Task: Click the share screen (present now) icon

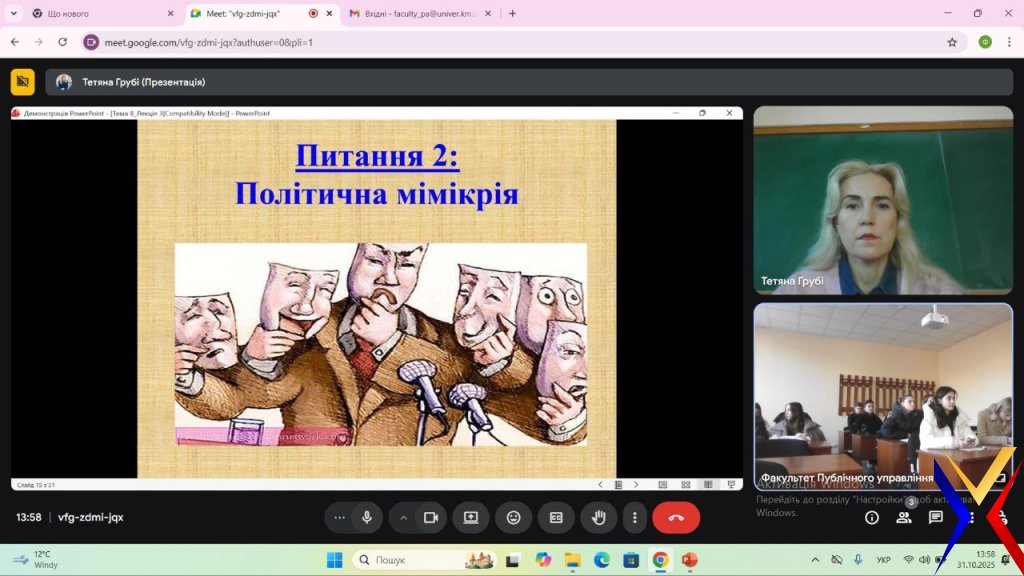Action: pos(471,517)
